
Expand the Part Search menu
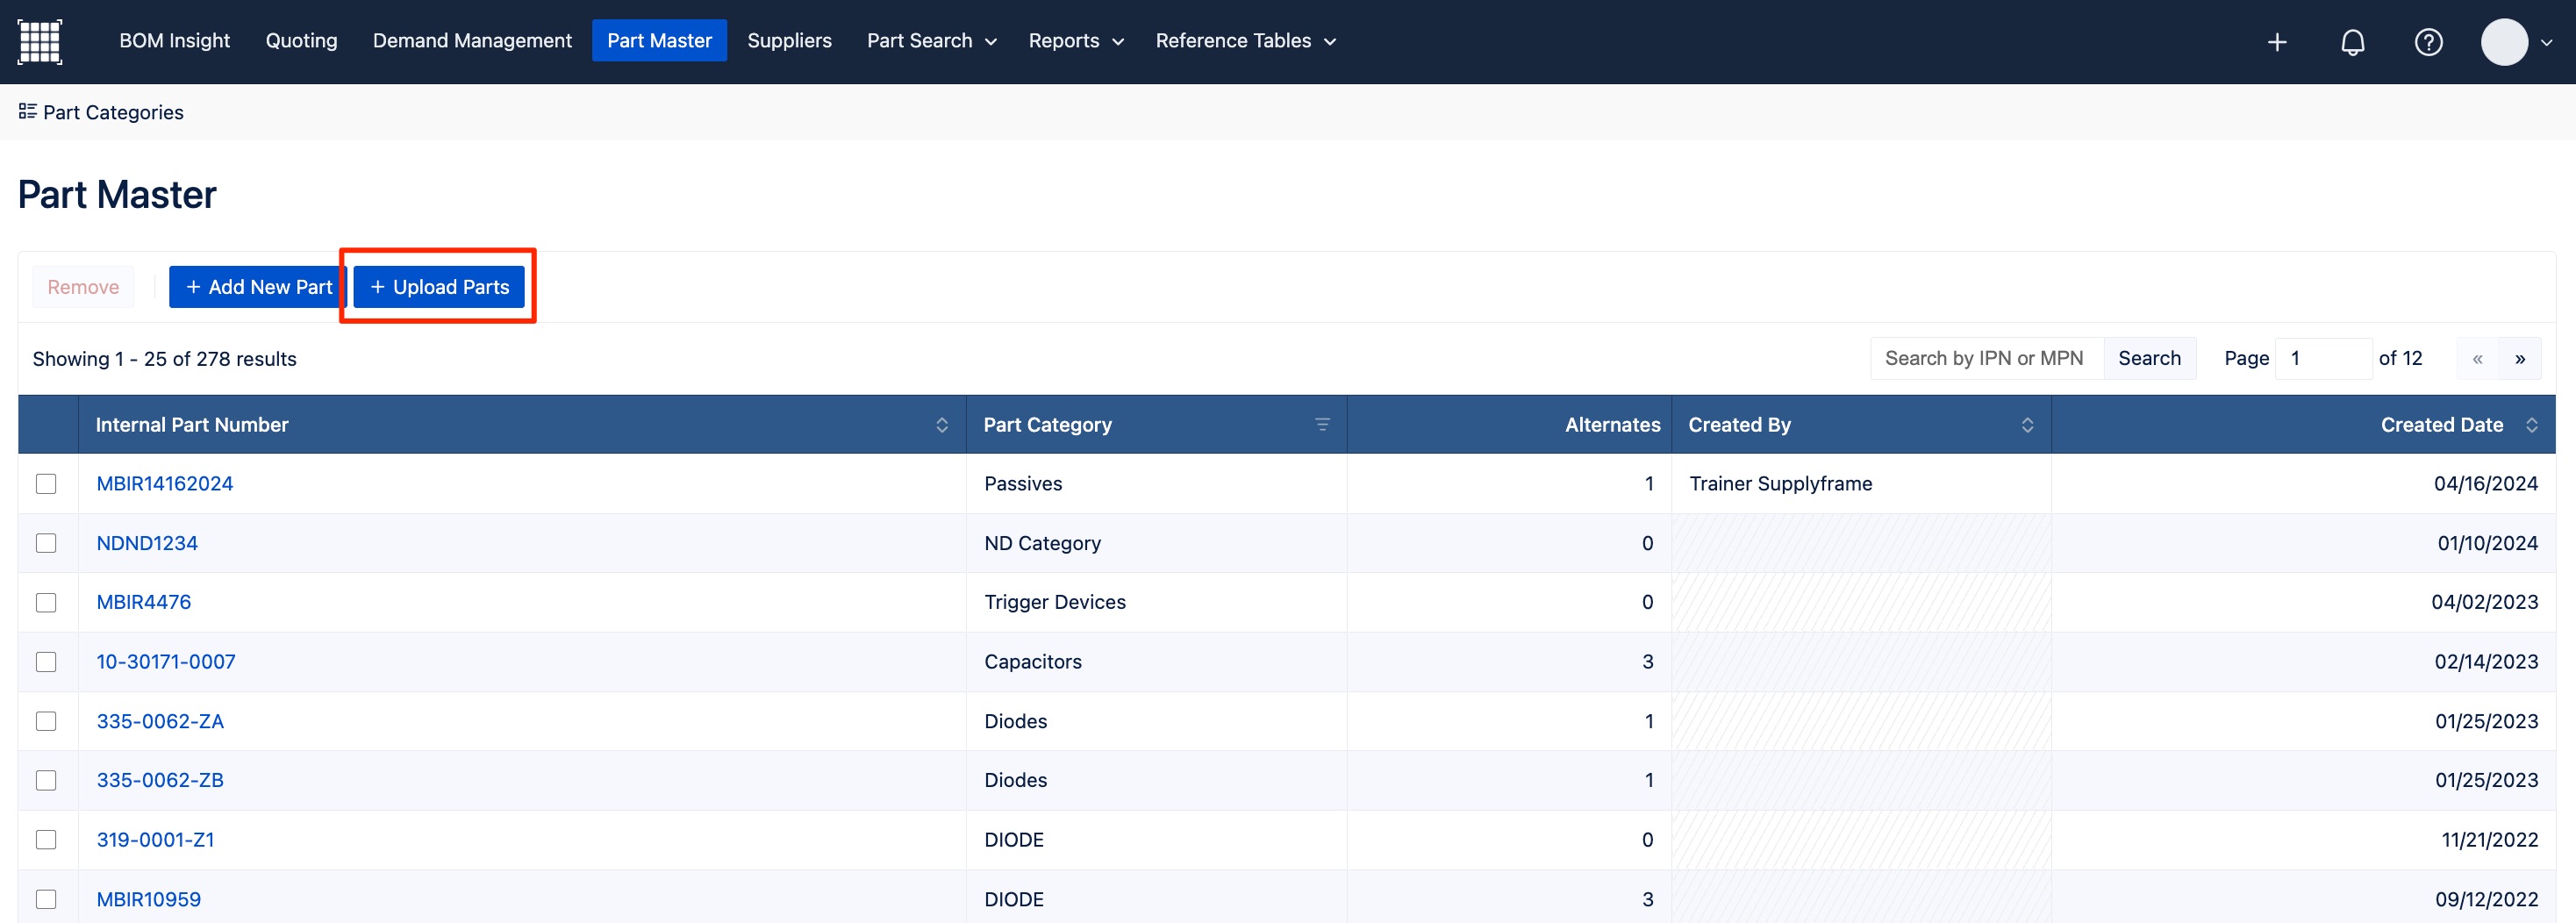[x=931, y=41]
